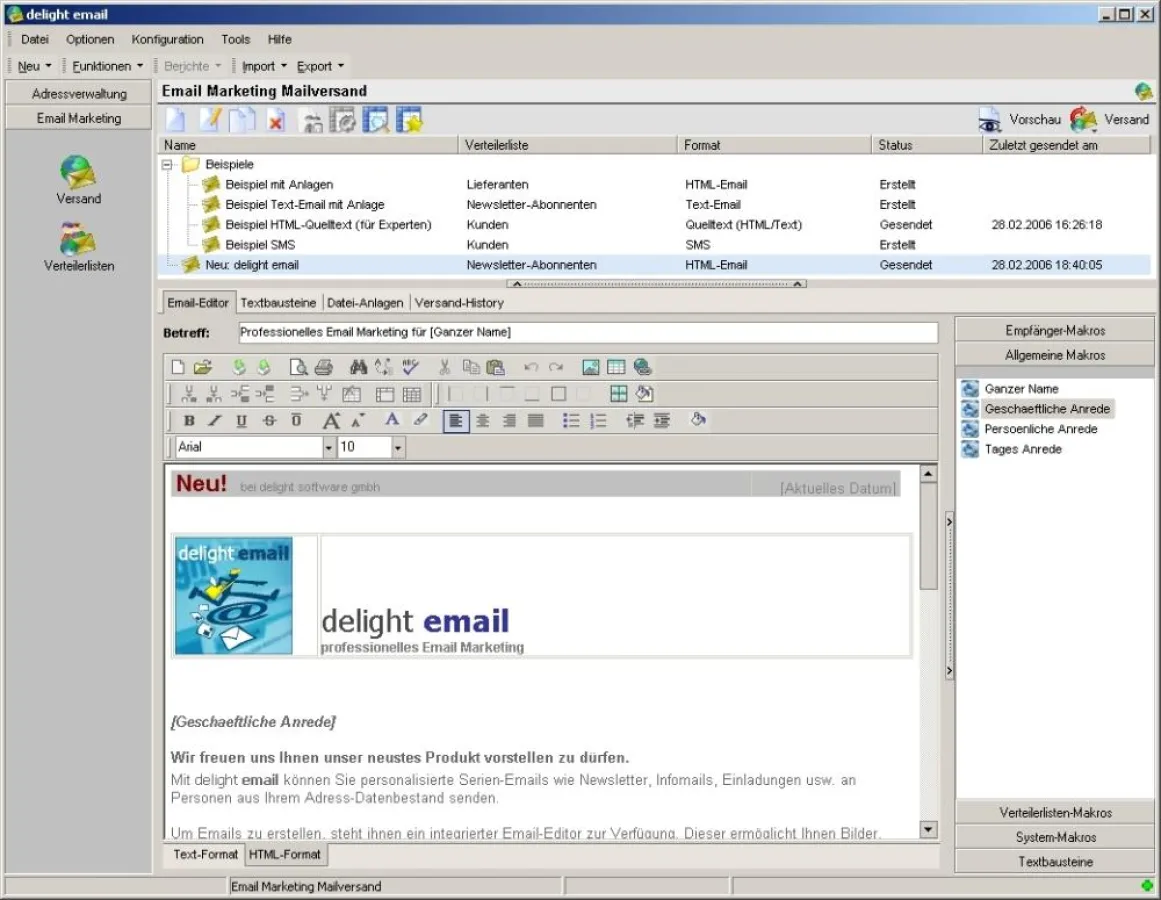Click the red X delete mailing icon
The height and width of the screenshot is (900, 1161).
276,121
